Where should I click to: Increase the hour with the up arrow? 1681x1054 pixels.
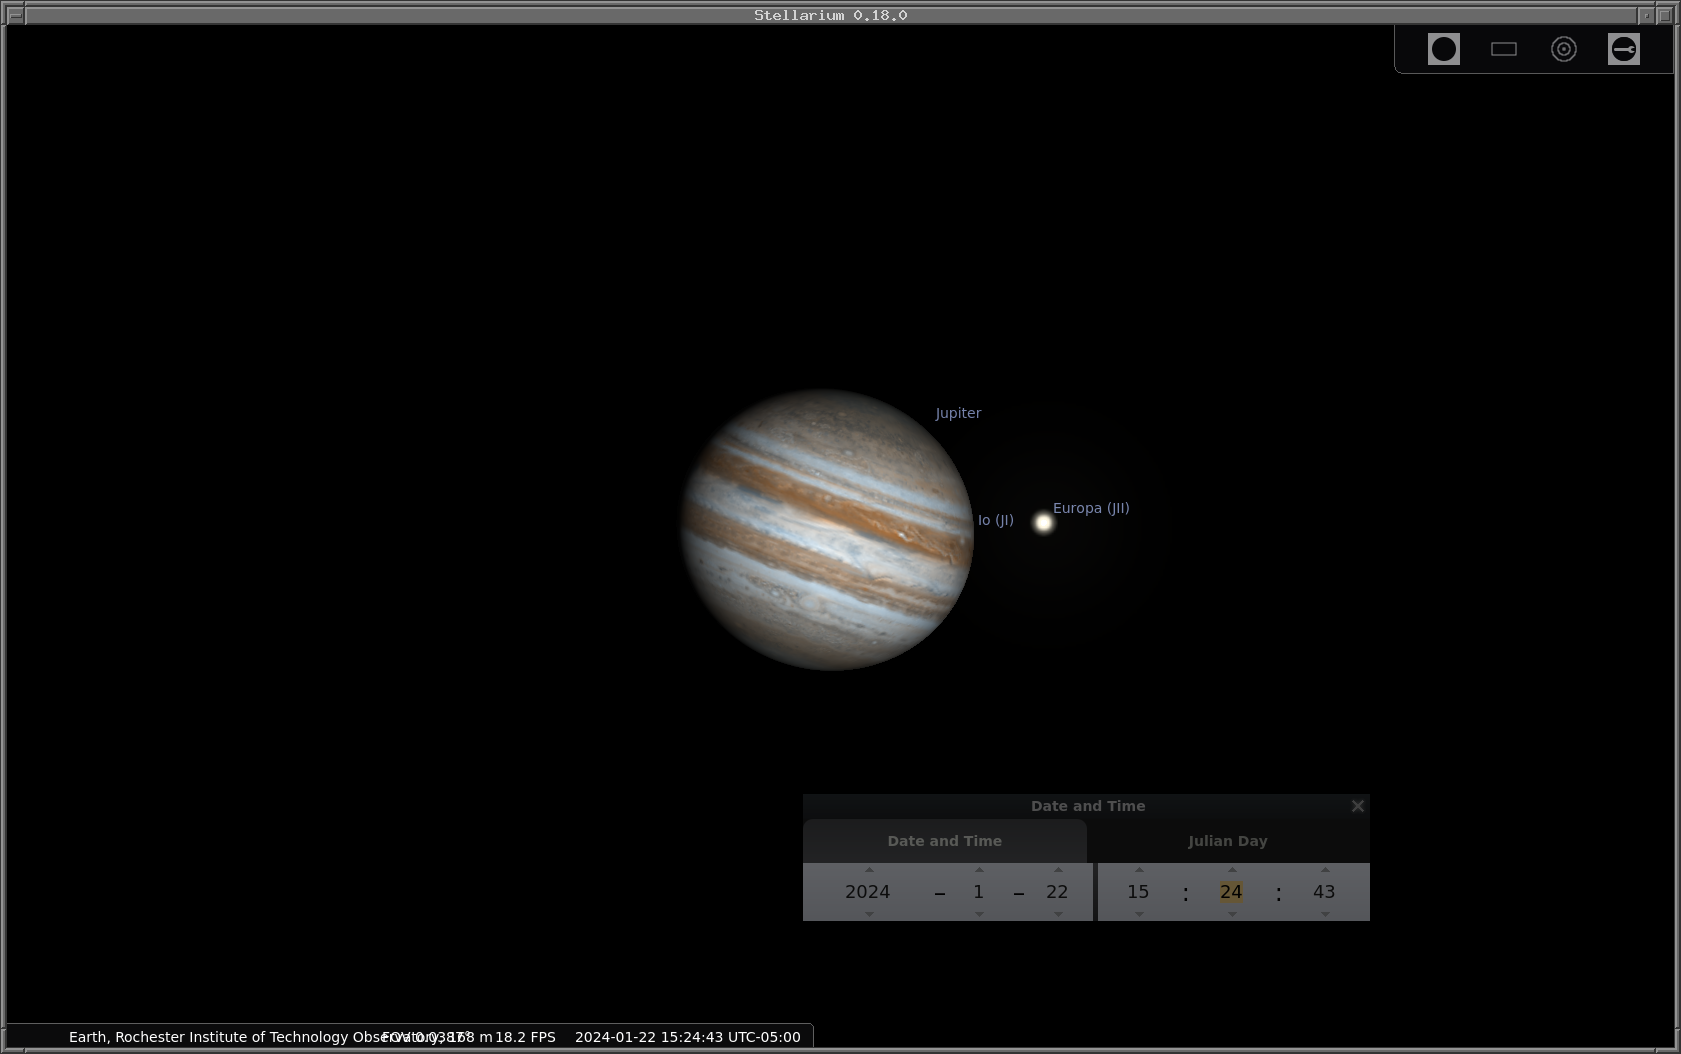pyautogui.click(x=1139, y=870)
